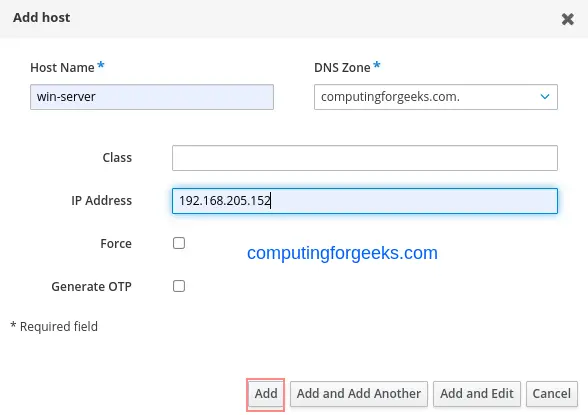Click the Force label text

[x=116, y=244]
